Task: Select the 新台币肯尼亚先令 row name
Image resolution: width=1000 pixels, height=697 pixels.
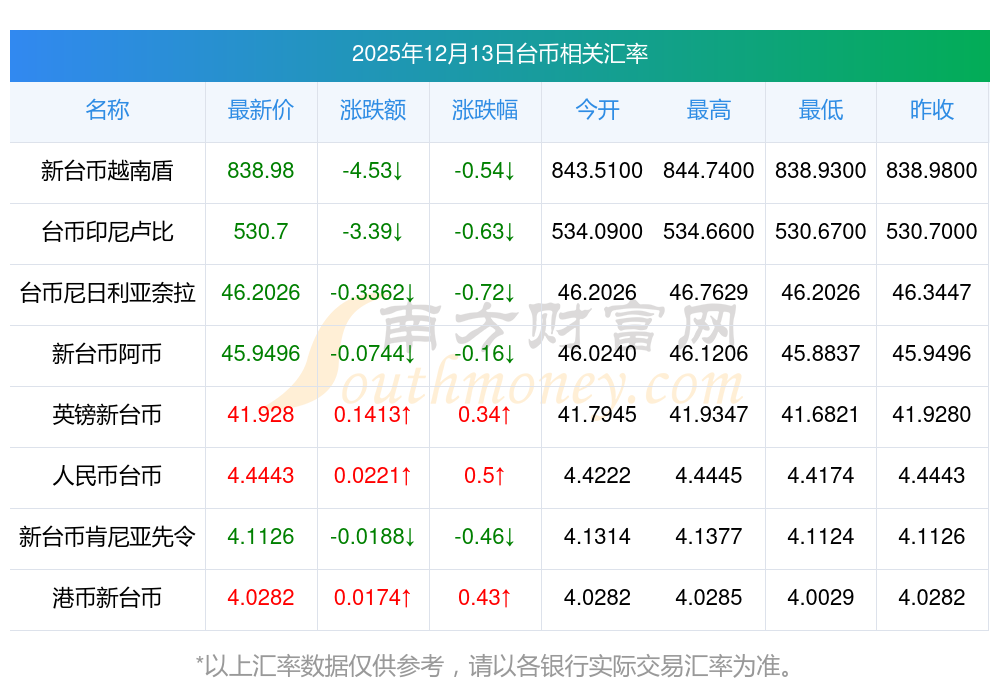Action: (x=107, y=536)
